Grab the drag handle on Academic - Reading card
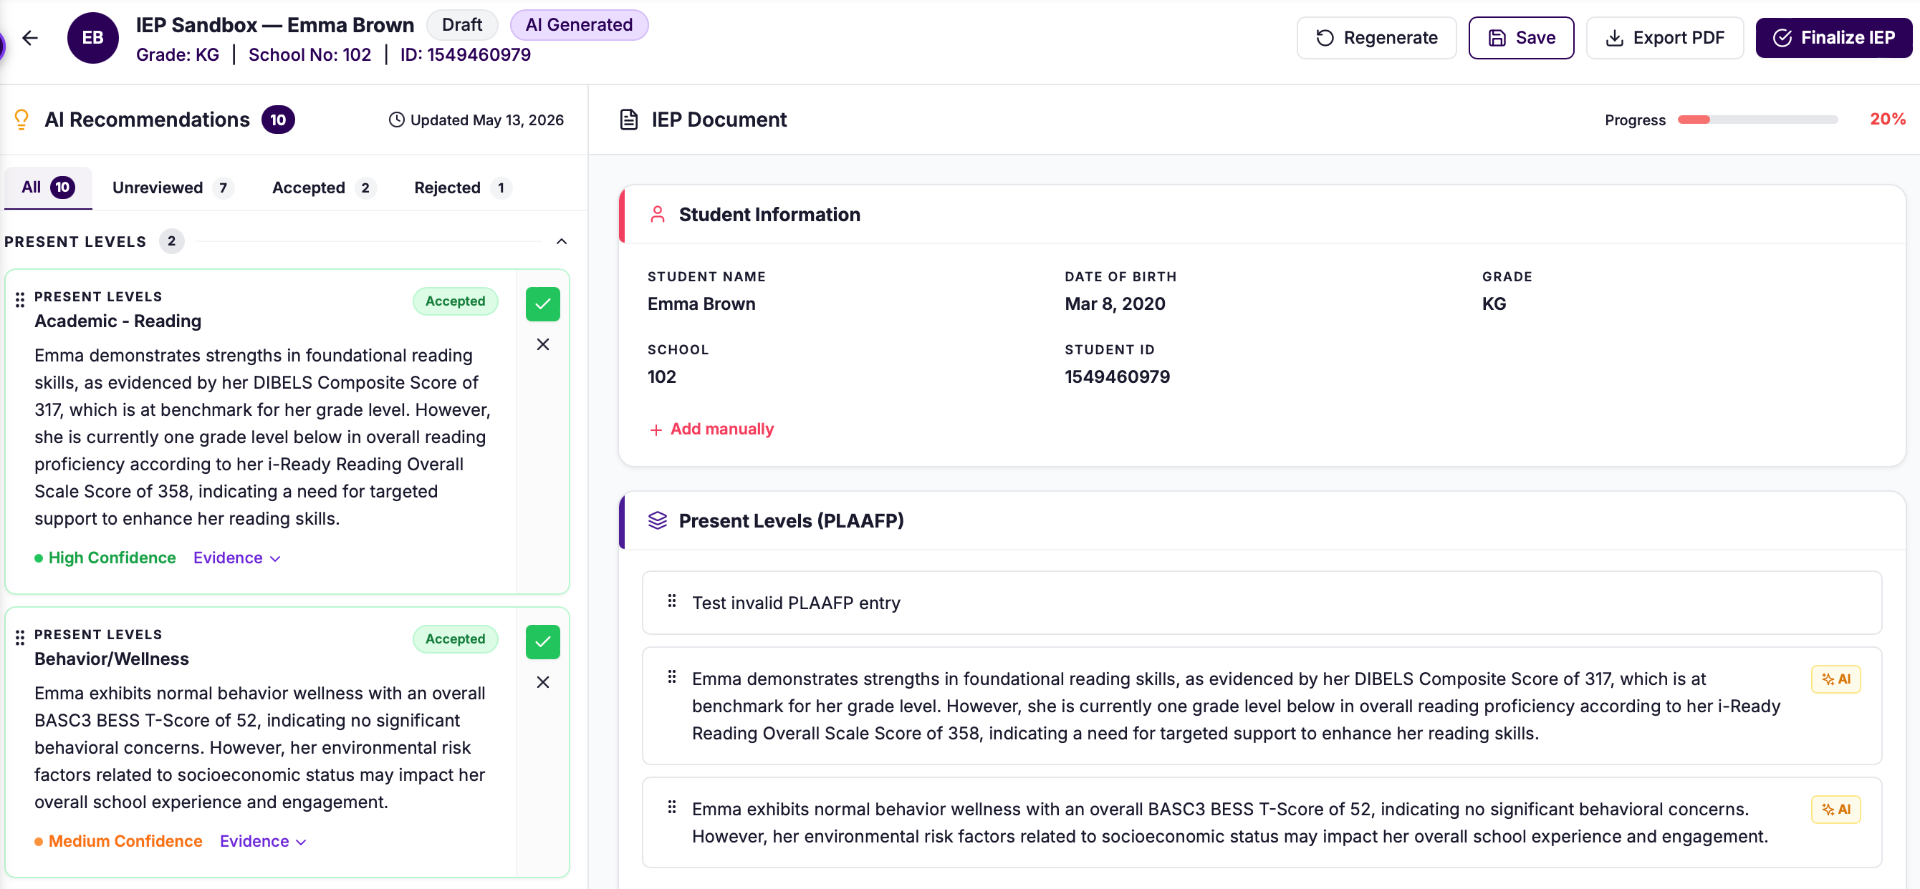1920x889 pixels. 20,300
